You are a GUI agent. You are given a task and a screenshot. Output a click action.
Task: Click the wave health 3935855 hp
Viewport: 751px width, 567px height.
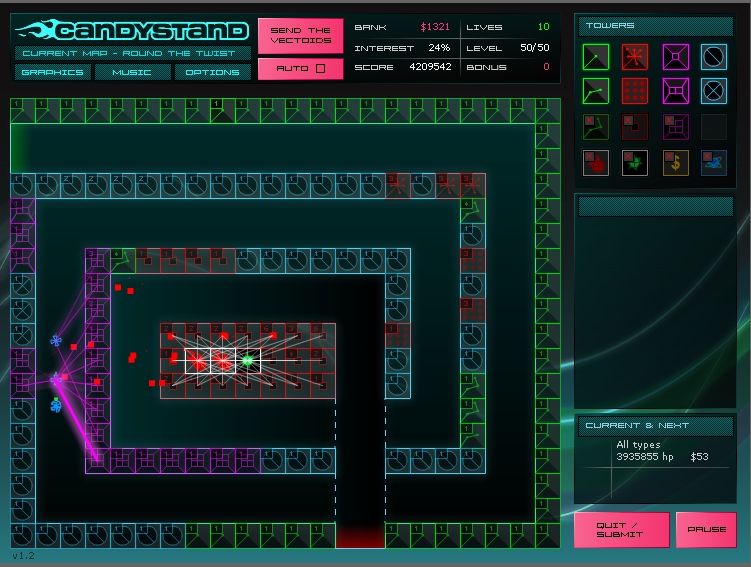pyautogui.click(x=645, y=456)
